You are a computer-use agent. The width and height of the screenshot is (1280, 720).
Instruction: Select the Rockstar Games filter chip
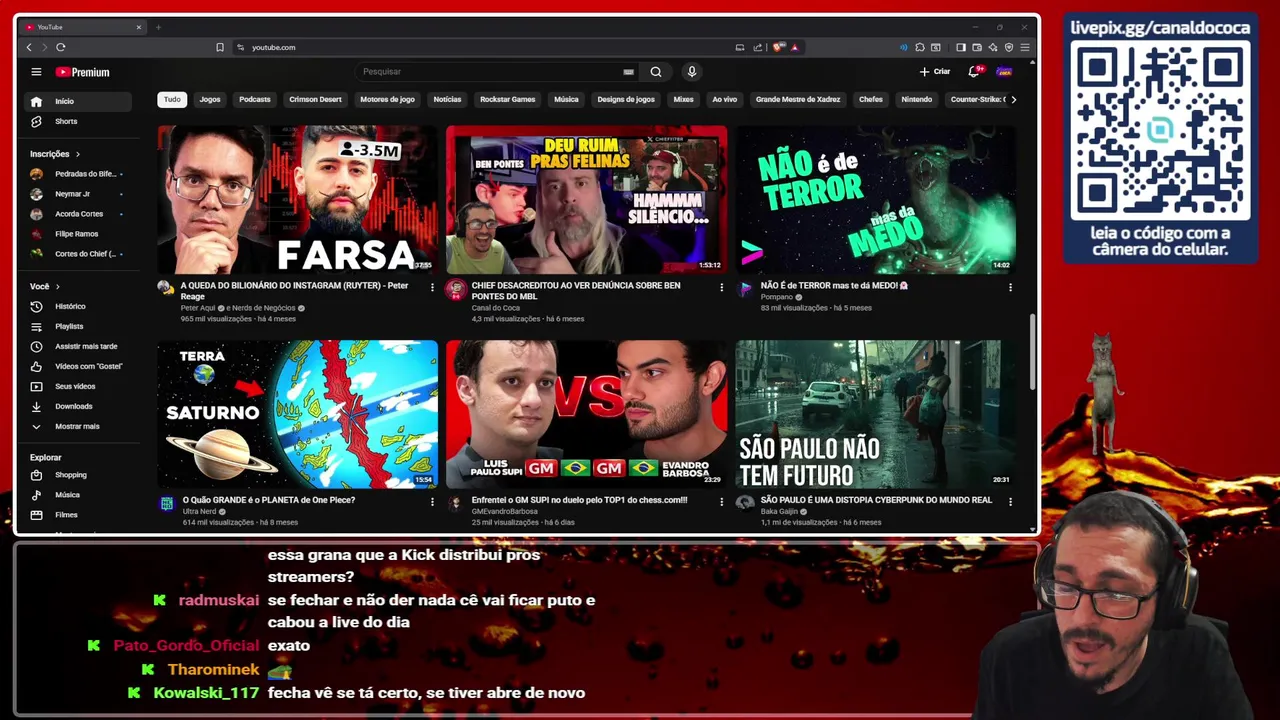(x=508, y=99)
